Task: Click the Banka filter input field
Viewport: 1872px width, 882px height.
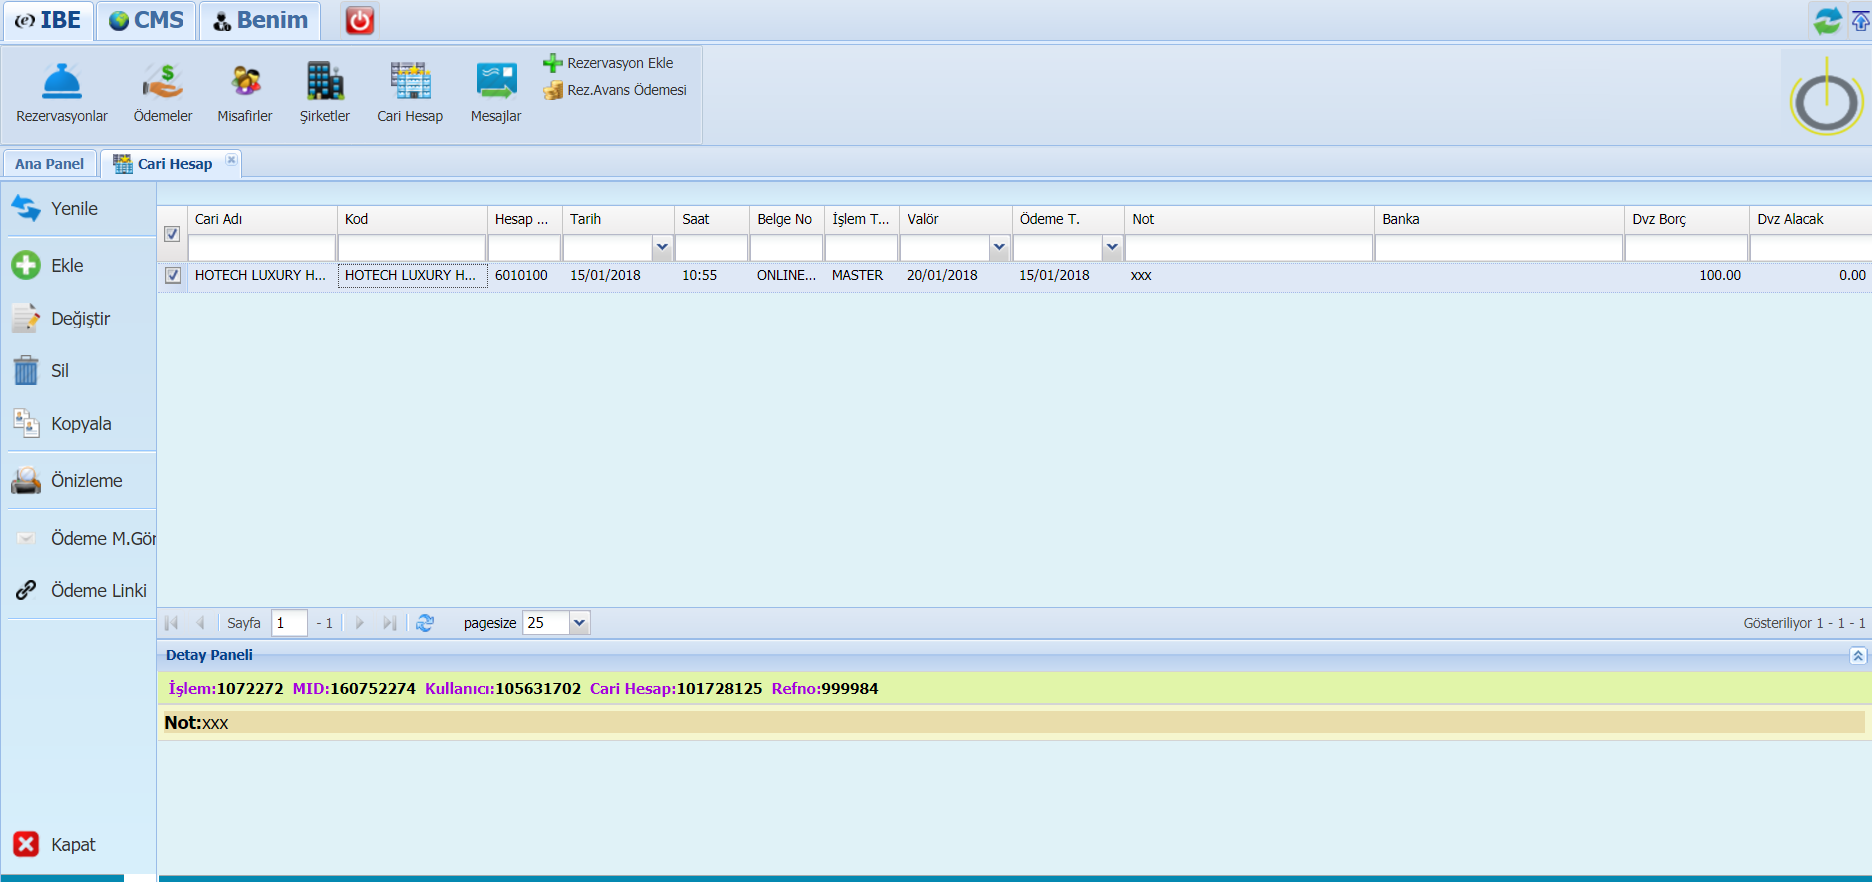Action: coord(1499,247)
